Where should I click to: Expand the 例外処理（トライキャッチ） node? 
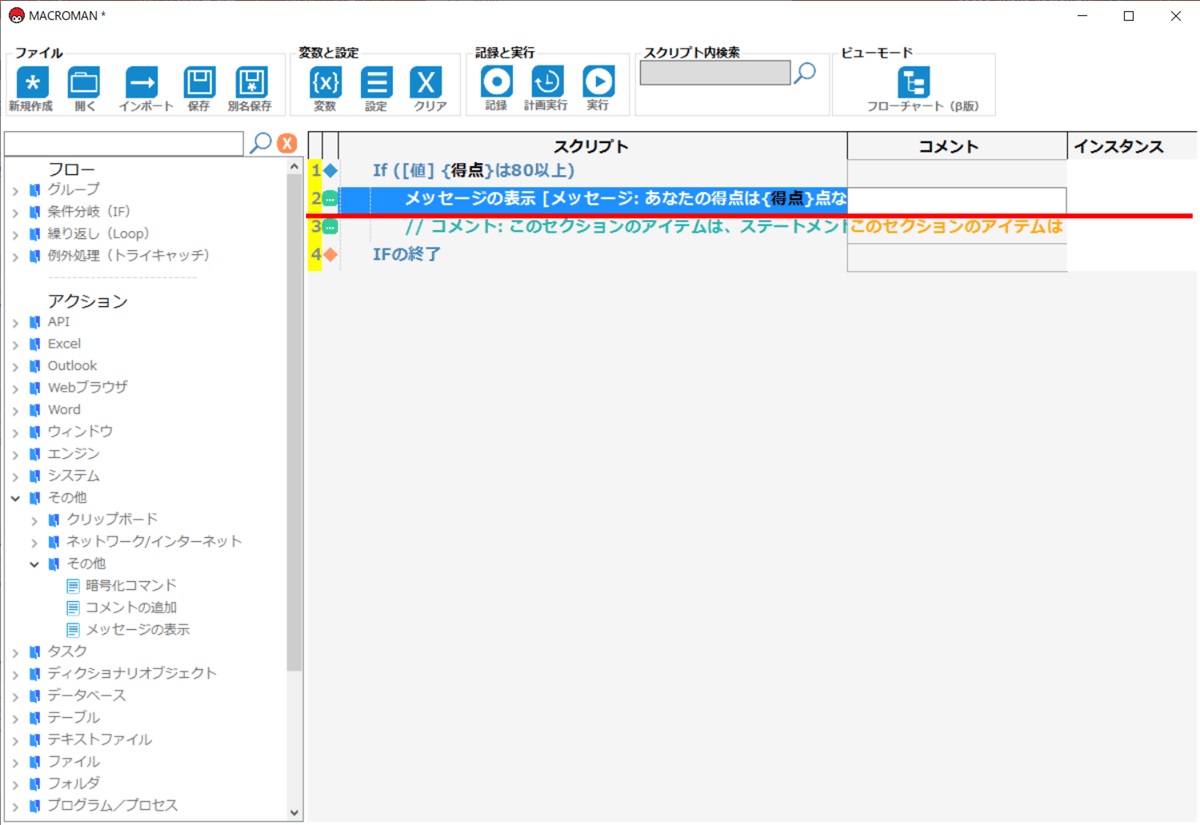tap(16, 256)
